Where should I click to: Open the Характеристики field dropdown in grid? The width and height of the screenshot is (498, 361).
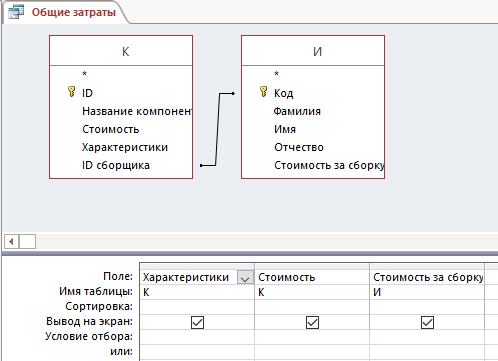[245, 277]
